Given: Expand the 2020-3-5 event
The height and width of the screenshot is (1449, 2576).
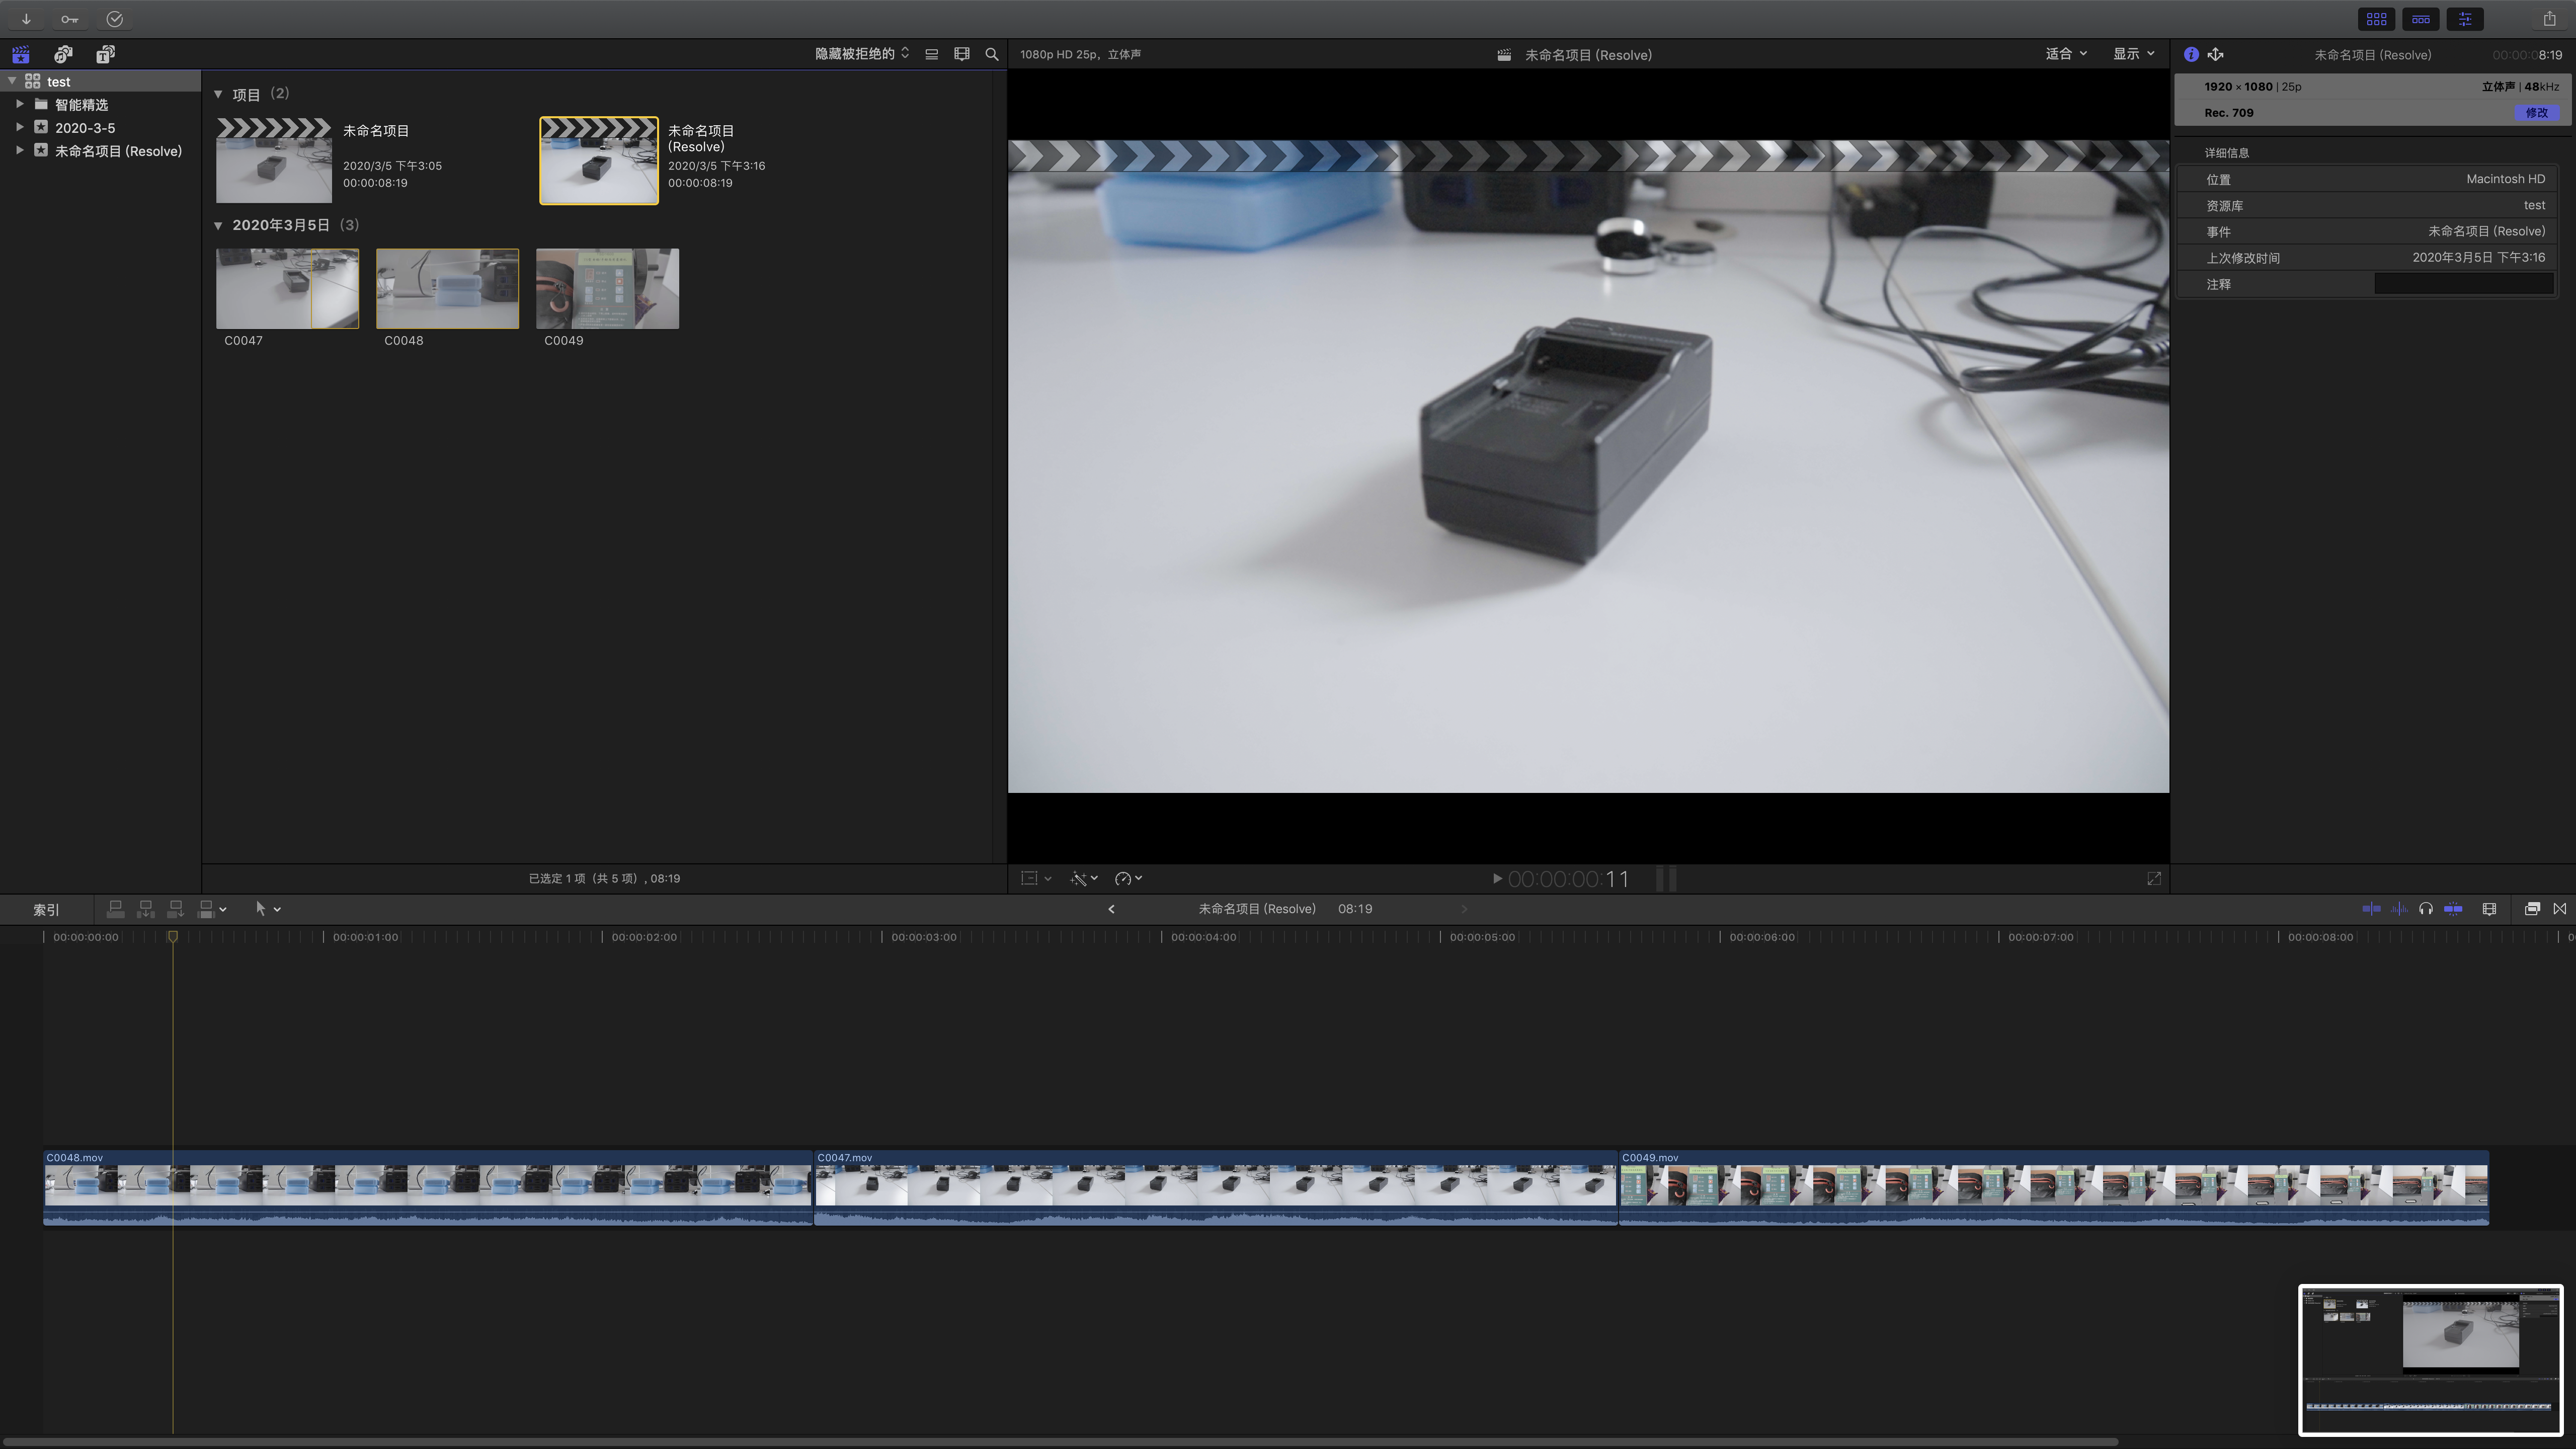Looking at the screenshot, I should [20, 127].
